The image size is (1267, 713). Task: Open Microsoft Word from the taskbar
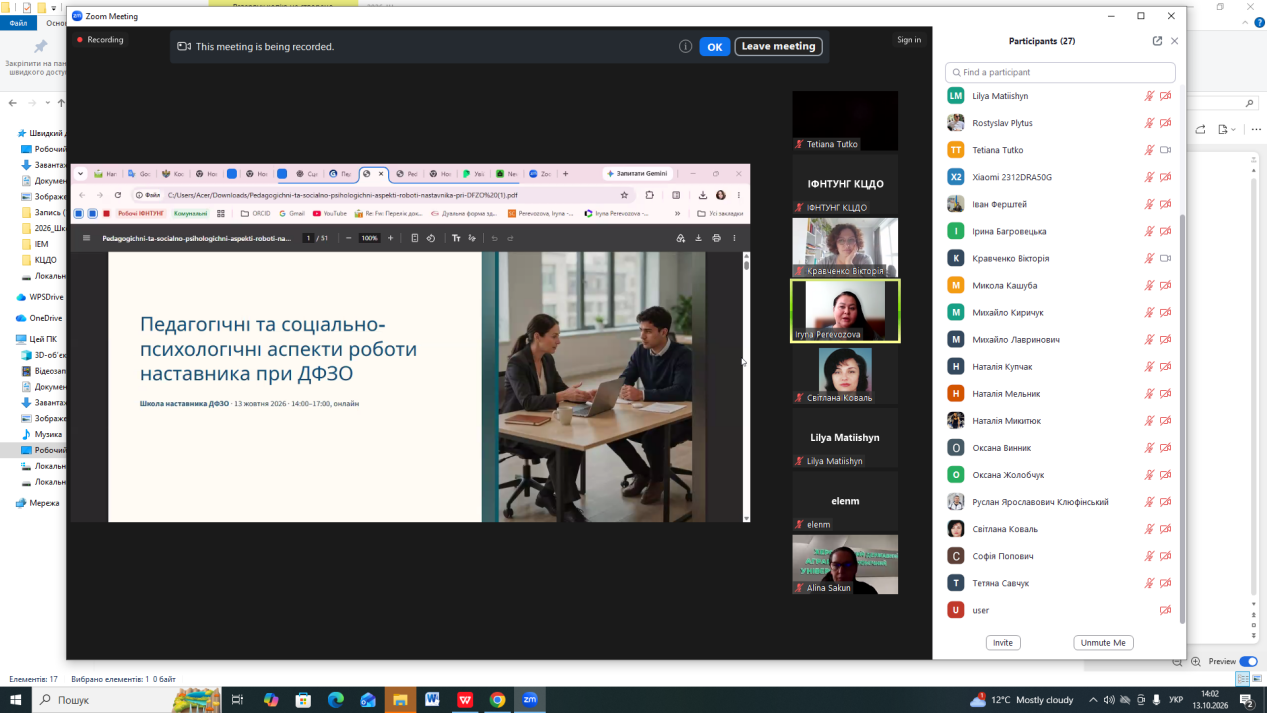(x=432, y=700)
